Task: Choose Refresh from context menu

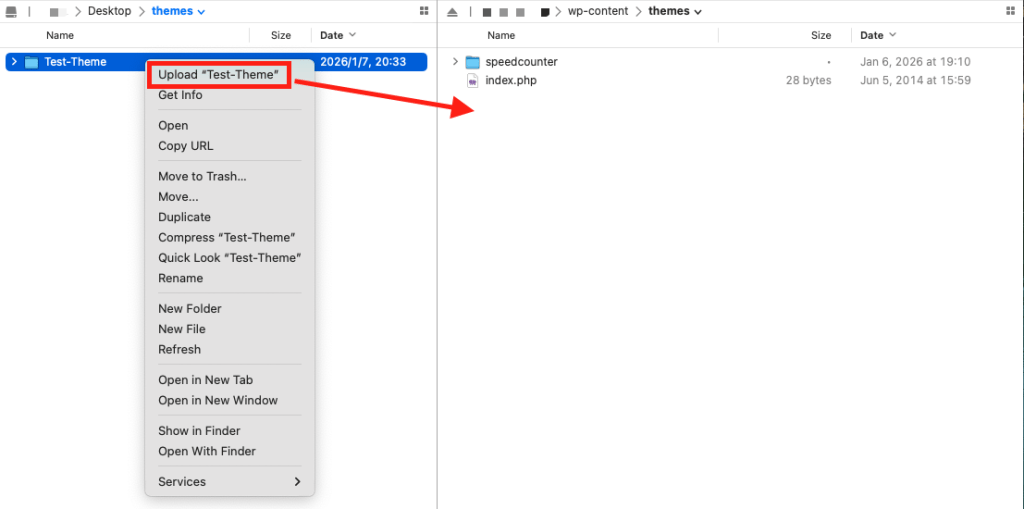Action: [x=180, y=350]
